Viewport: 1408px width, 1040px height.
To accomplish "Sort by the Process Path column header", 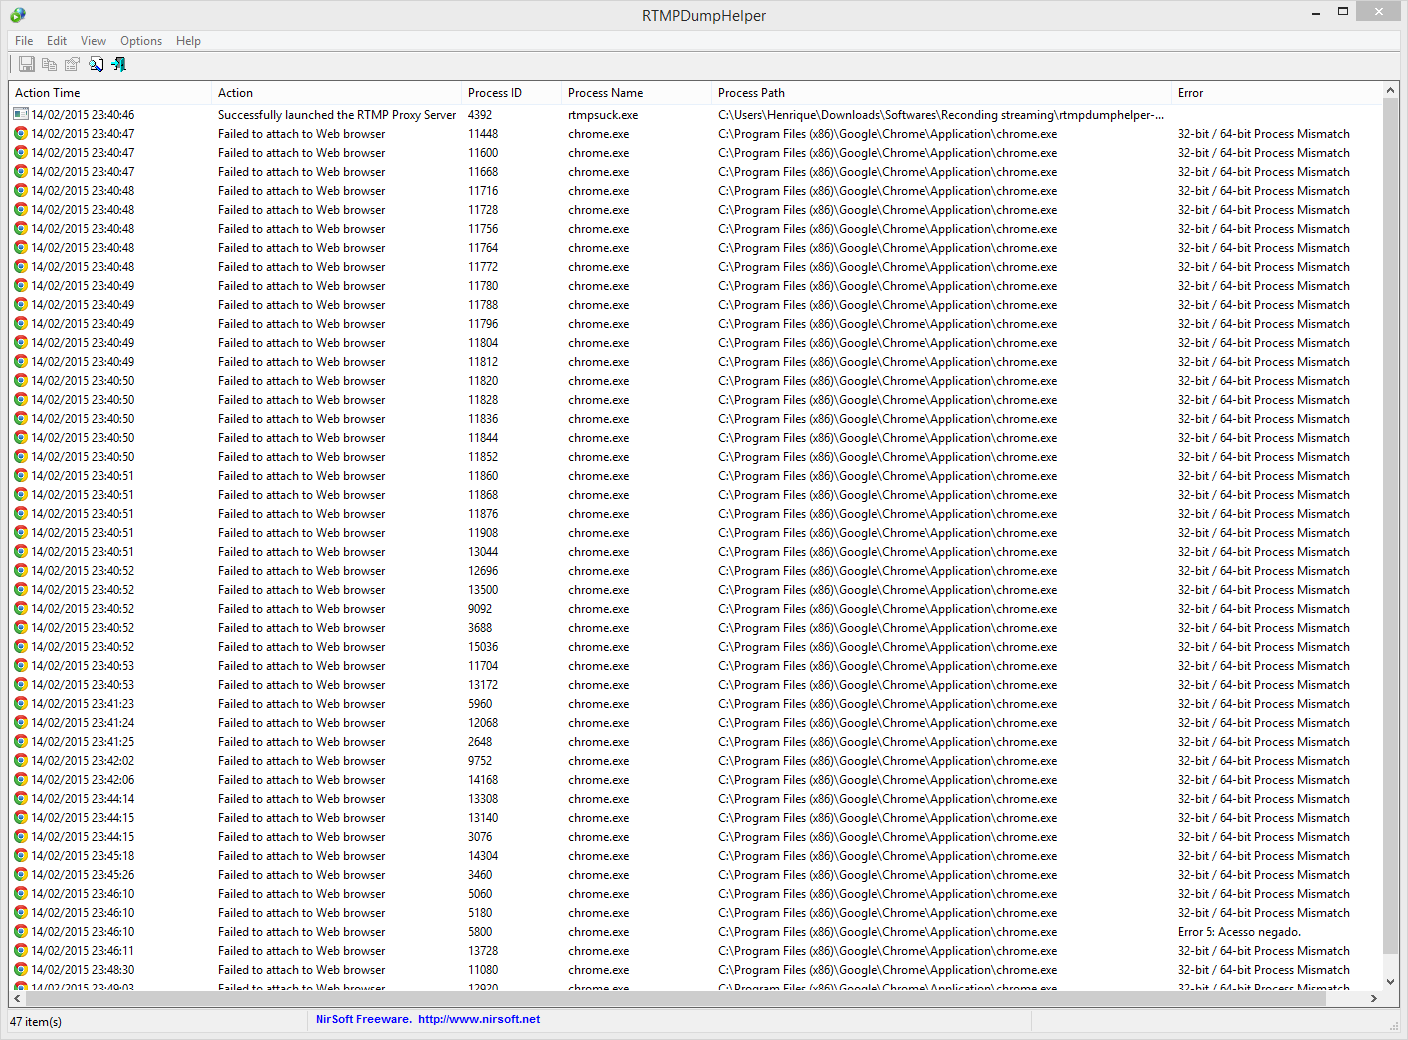I will [942, 93].
